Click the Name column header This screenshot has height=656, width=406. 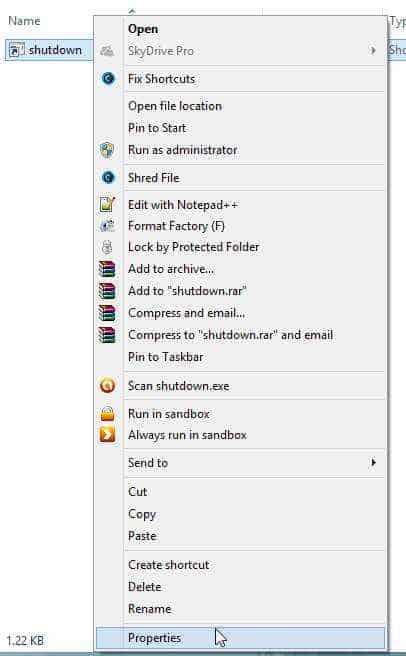tap(24, 21)
